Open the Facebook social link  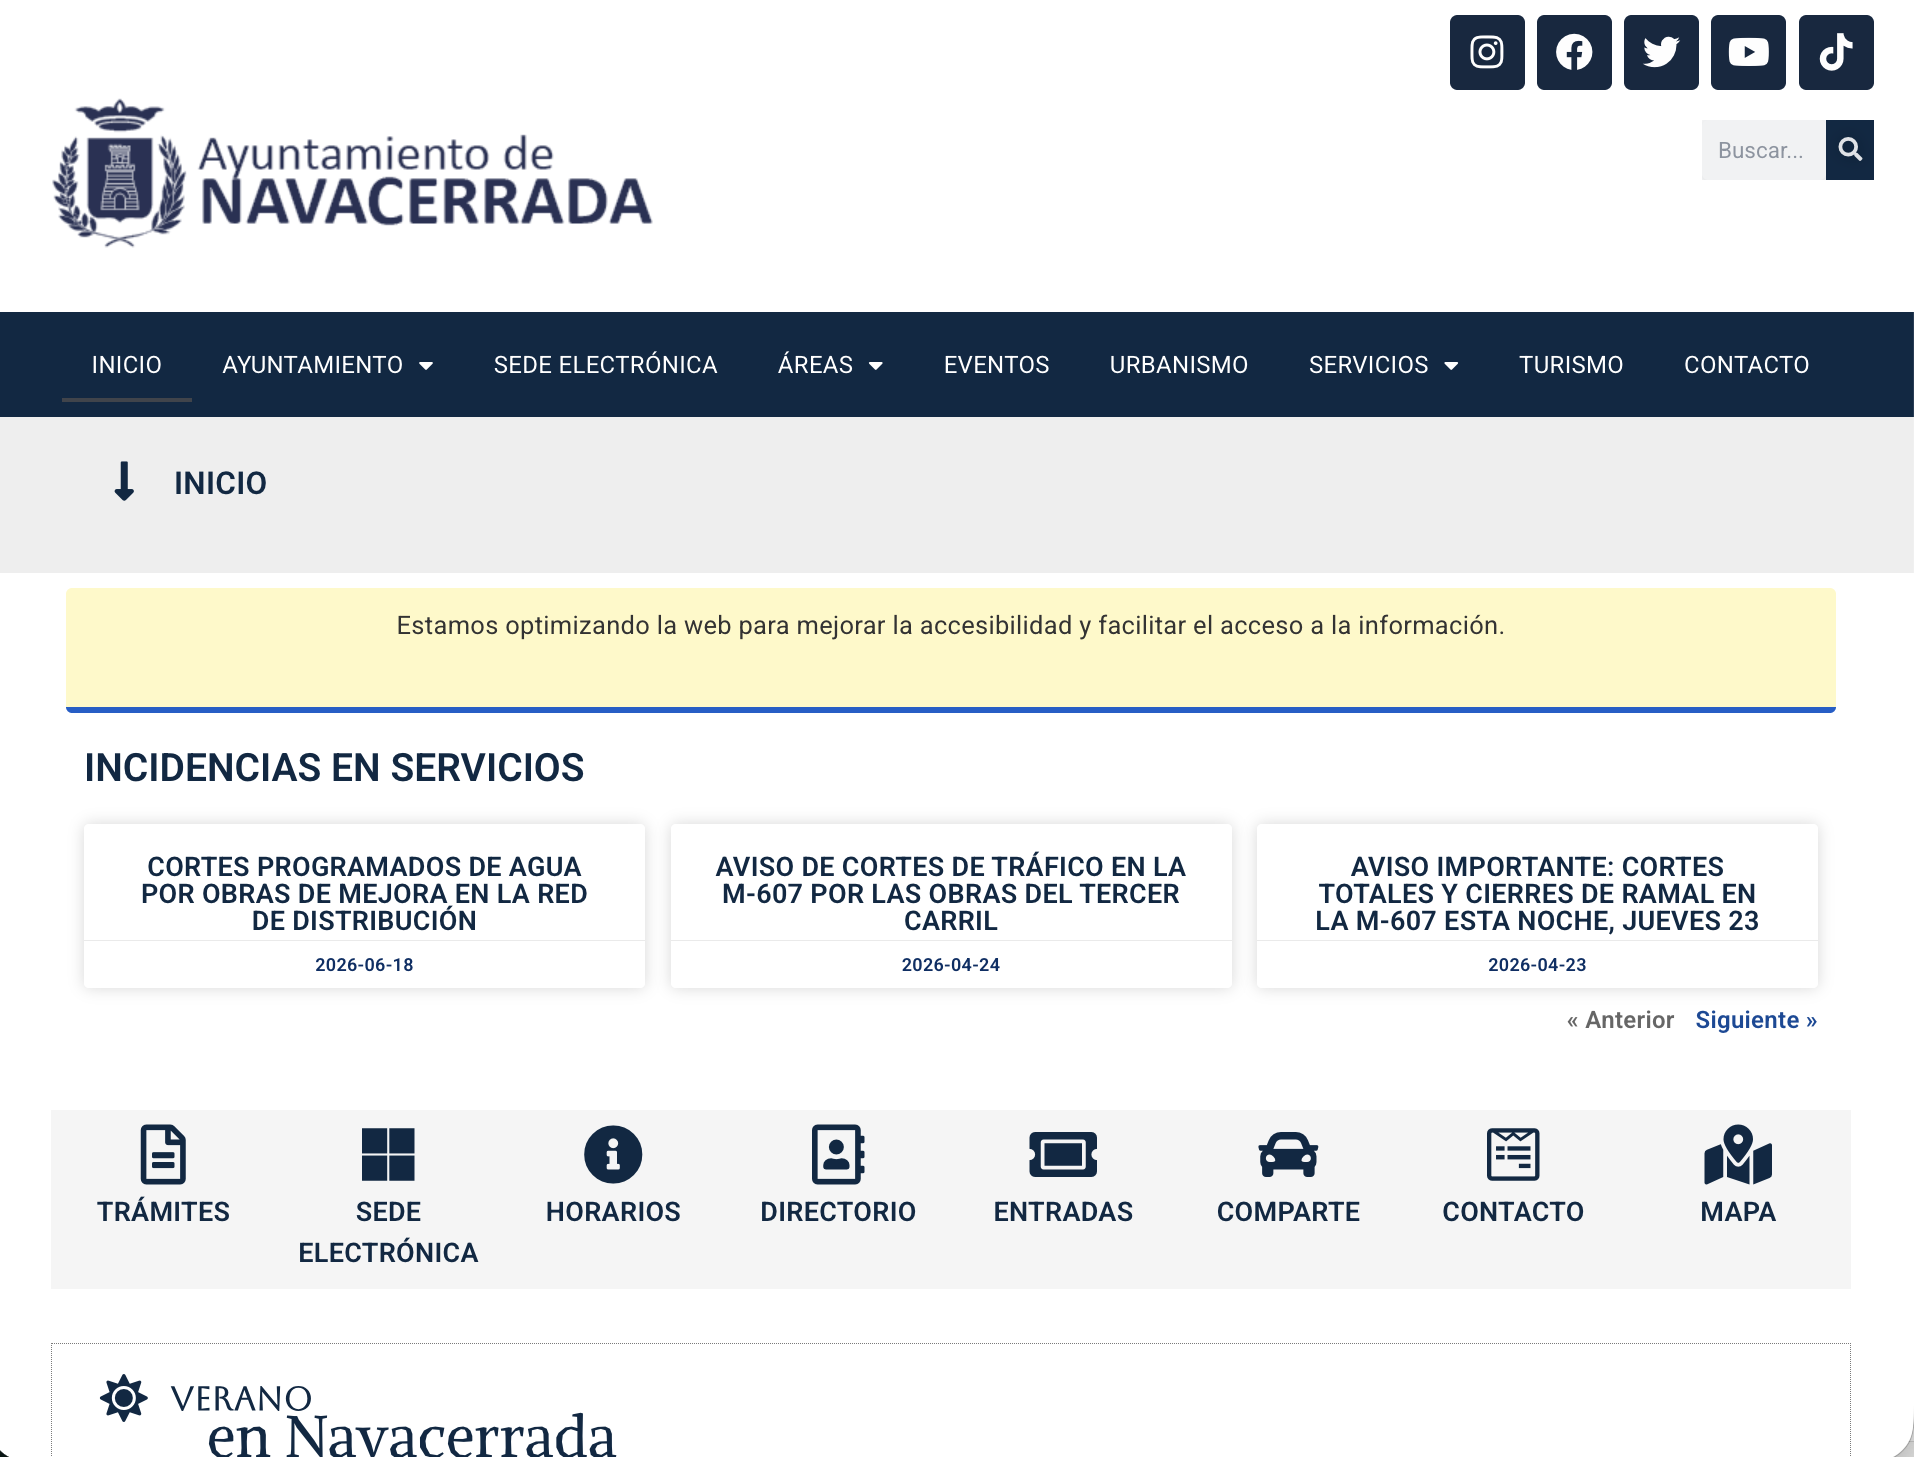pyautogui.click(x=1574, y=52)
